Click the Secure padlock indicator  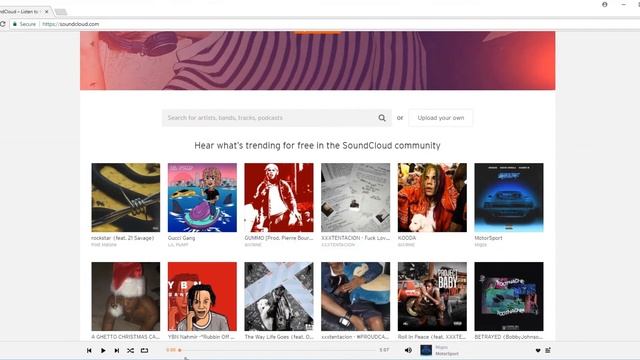click(24, 24)
